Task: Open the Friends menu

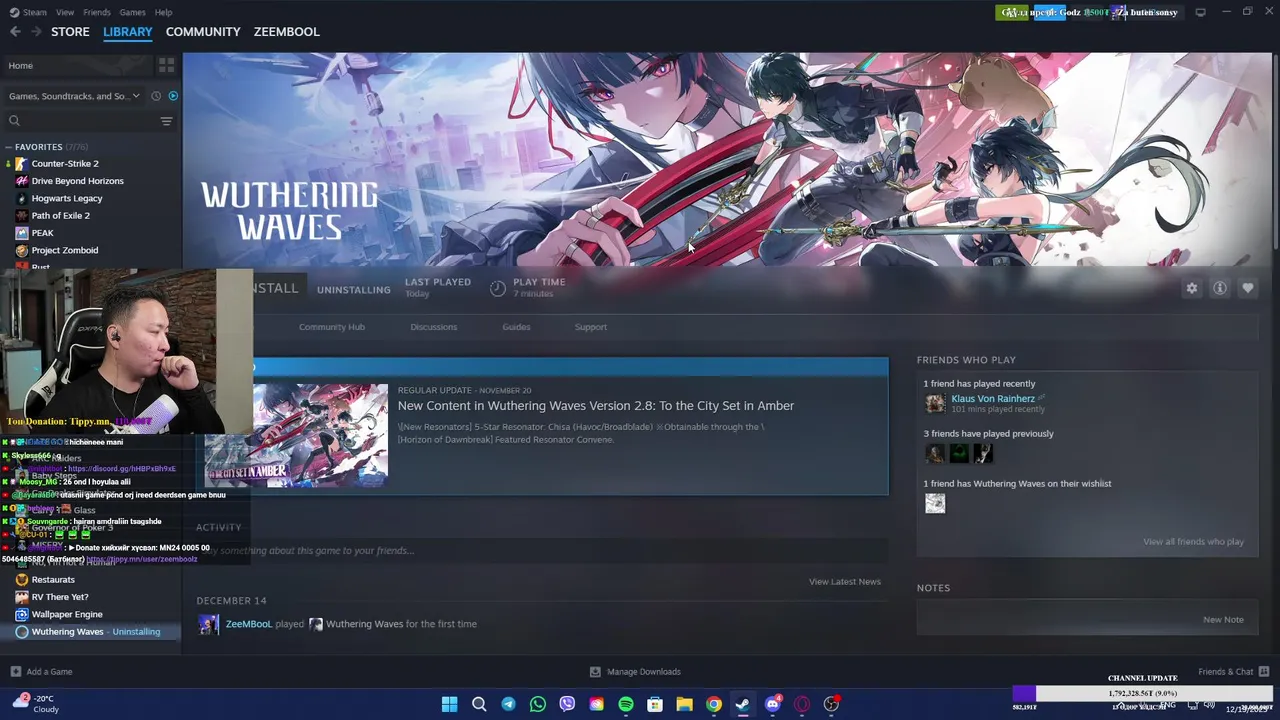Action: click(x=97, y=12)
